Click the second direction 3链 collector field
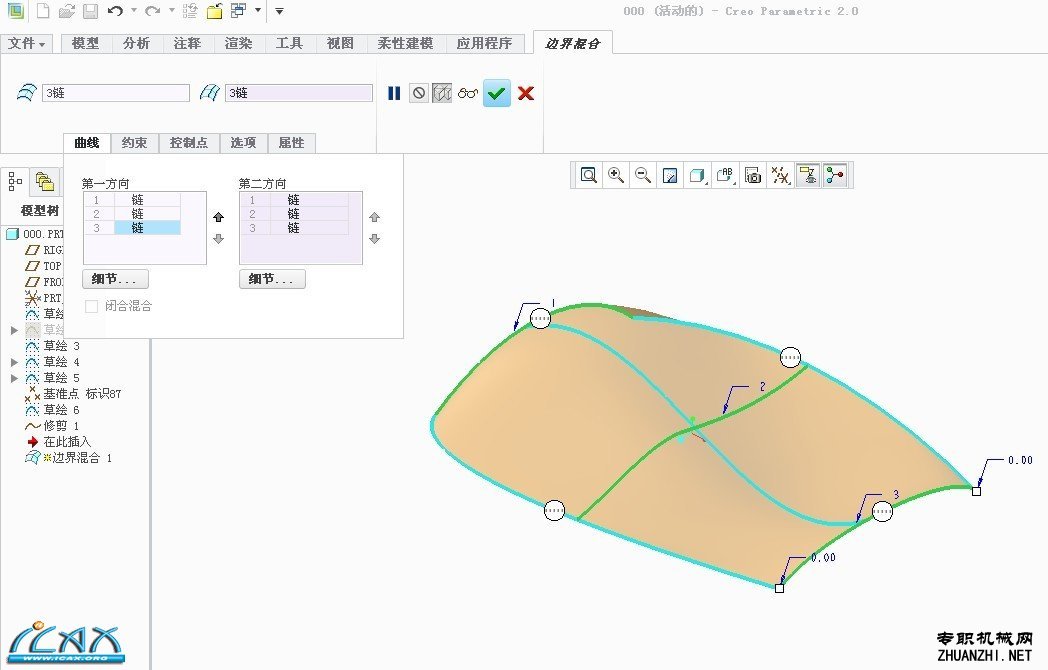Image resolution: width=1048 pixels, height=670 pixels. tap(299, 93)
